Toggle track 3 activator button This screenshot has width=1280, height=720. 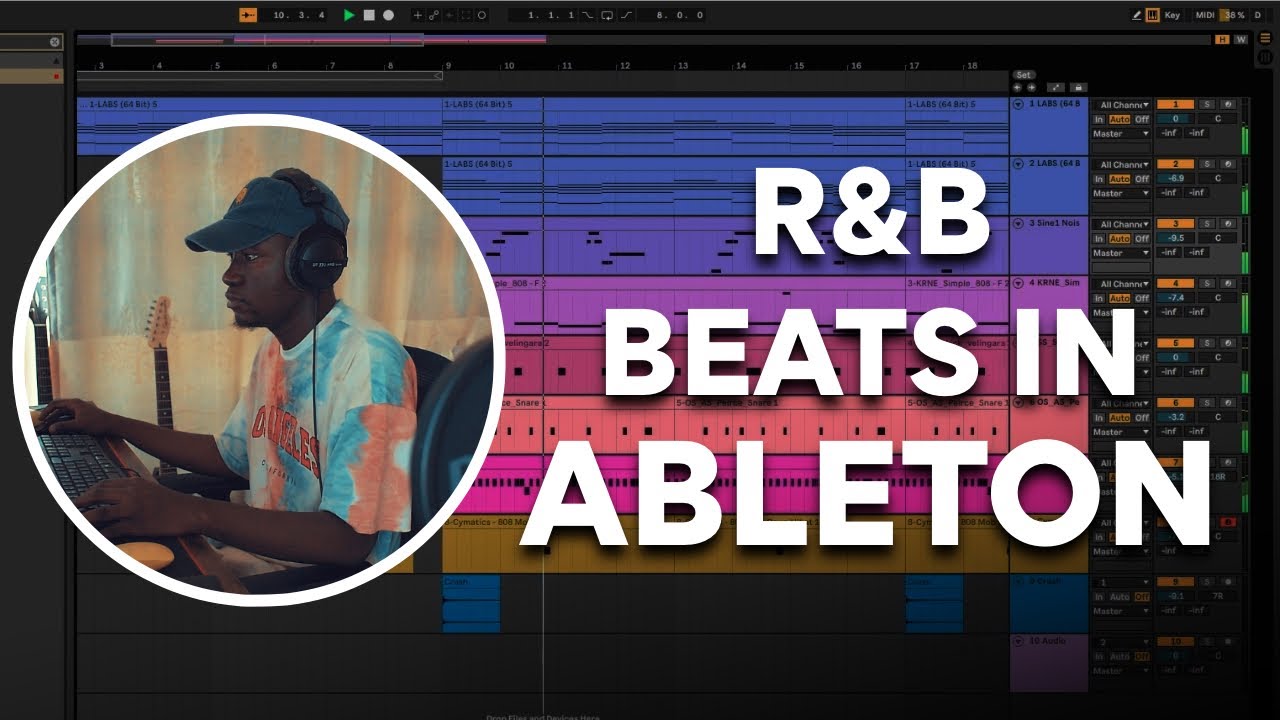point(1176,224)
